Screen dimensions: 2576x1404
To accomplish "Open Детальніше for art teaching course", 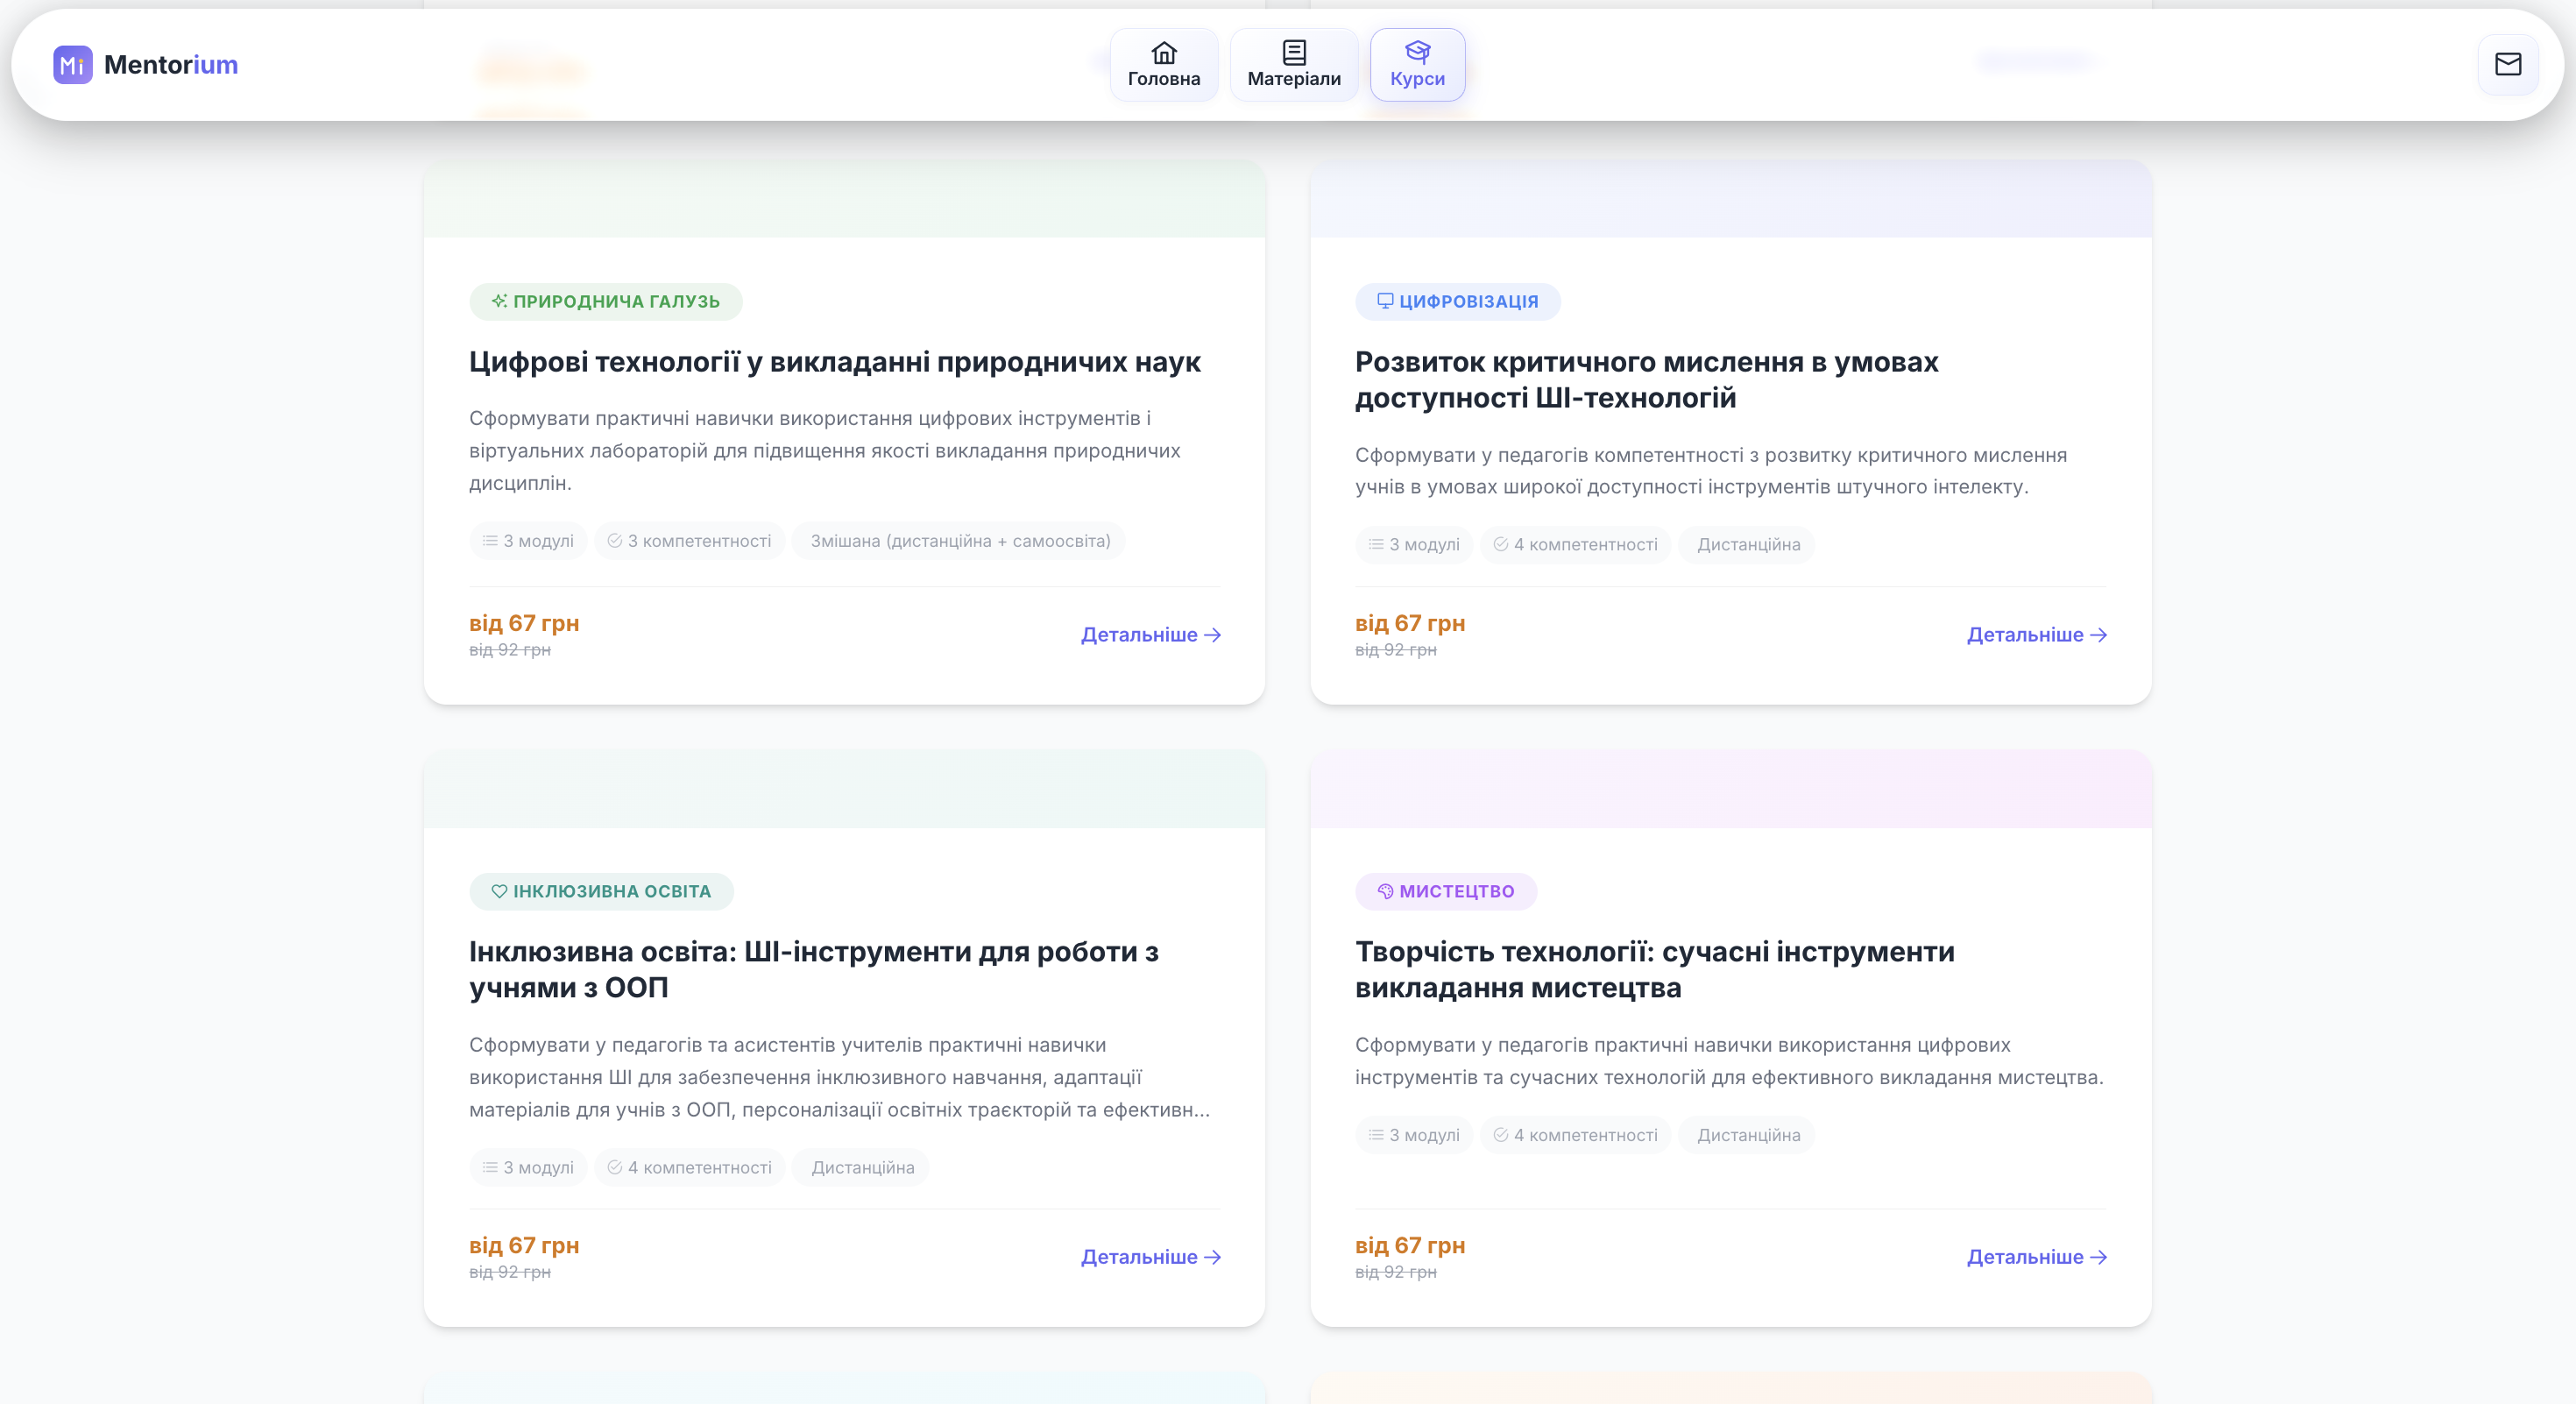I will click(2036, 1256).
